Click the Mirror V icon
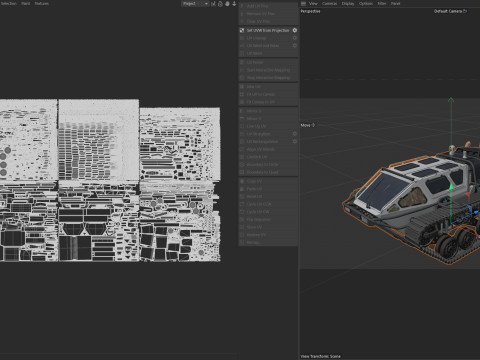 [x=242, y=119]
